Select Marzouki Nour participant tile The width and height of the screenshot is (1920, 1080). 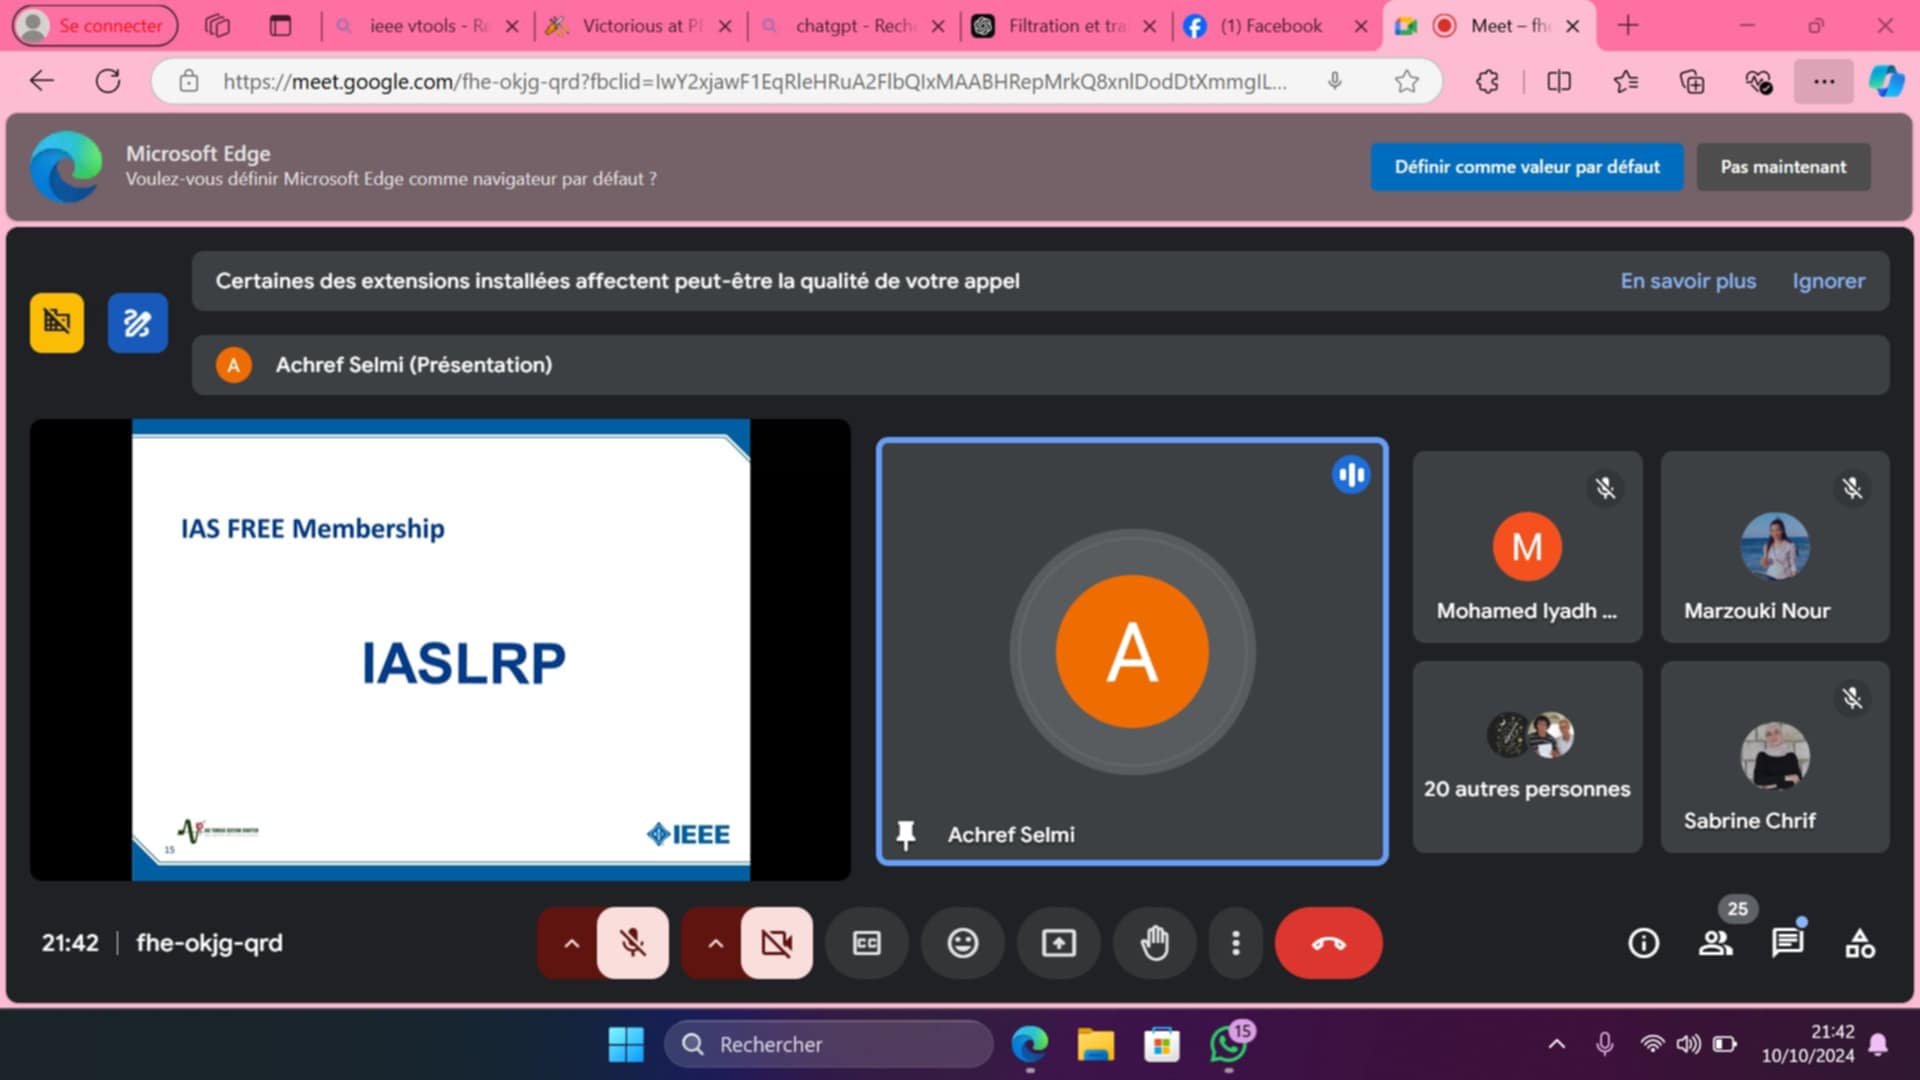pos(1775,547)
